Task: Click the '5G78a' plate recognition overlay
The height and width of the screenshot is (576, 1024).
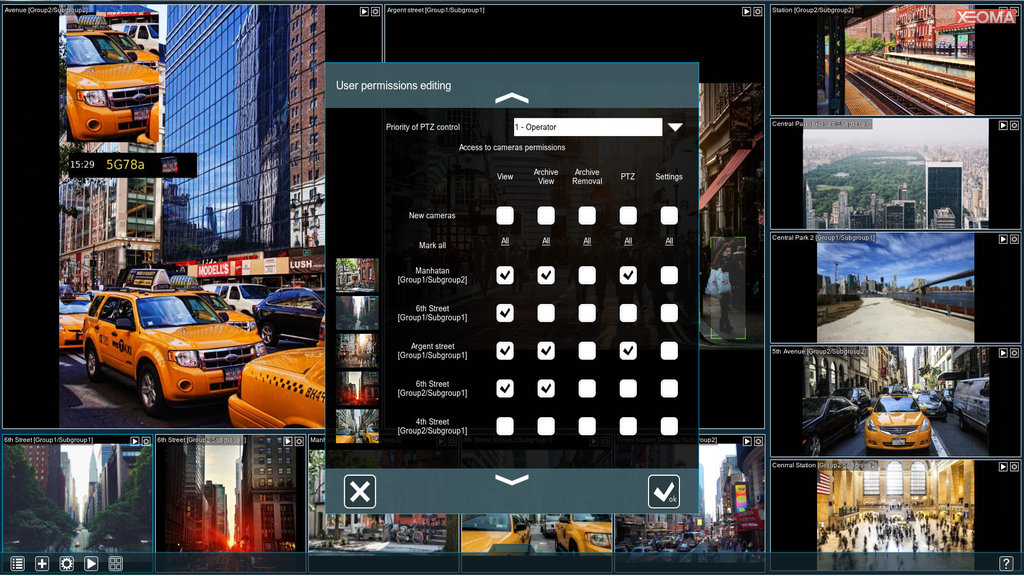Action: 125,165
